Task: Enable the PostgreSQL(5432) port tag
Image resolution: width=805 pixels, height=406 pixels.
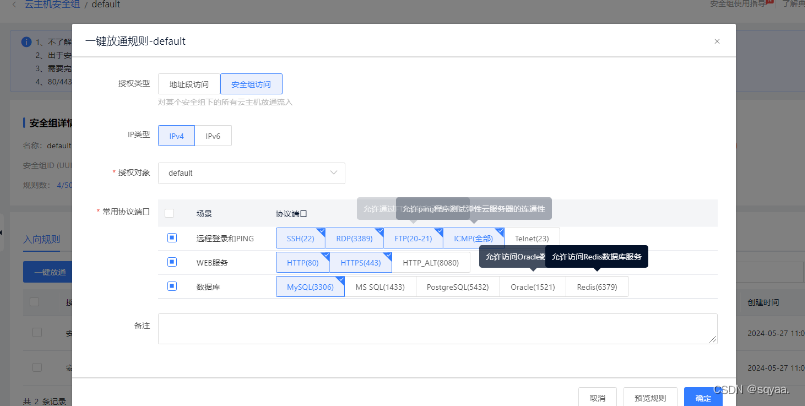Action: (x=455, y=287)
